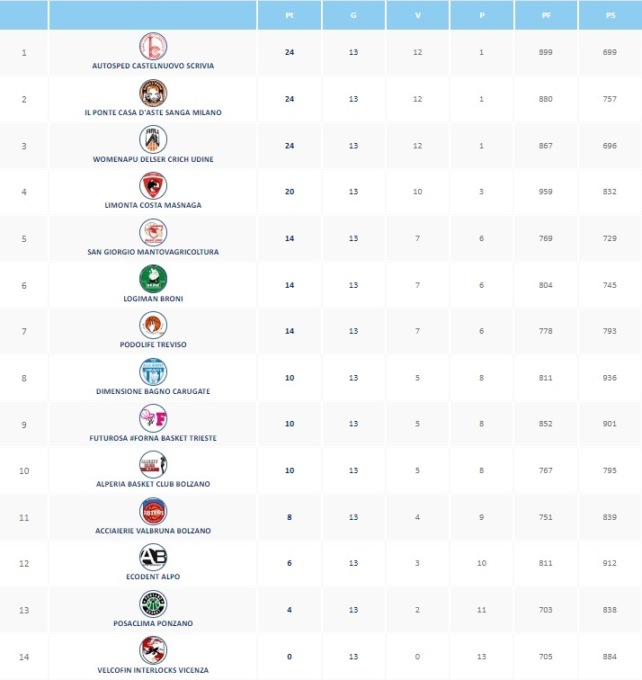Sort standings by the Pt column header
The image size is (642, 680).
(289, 15)
